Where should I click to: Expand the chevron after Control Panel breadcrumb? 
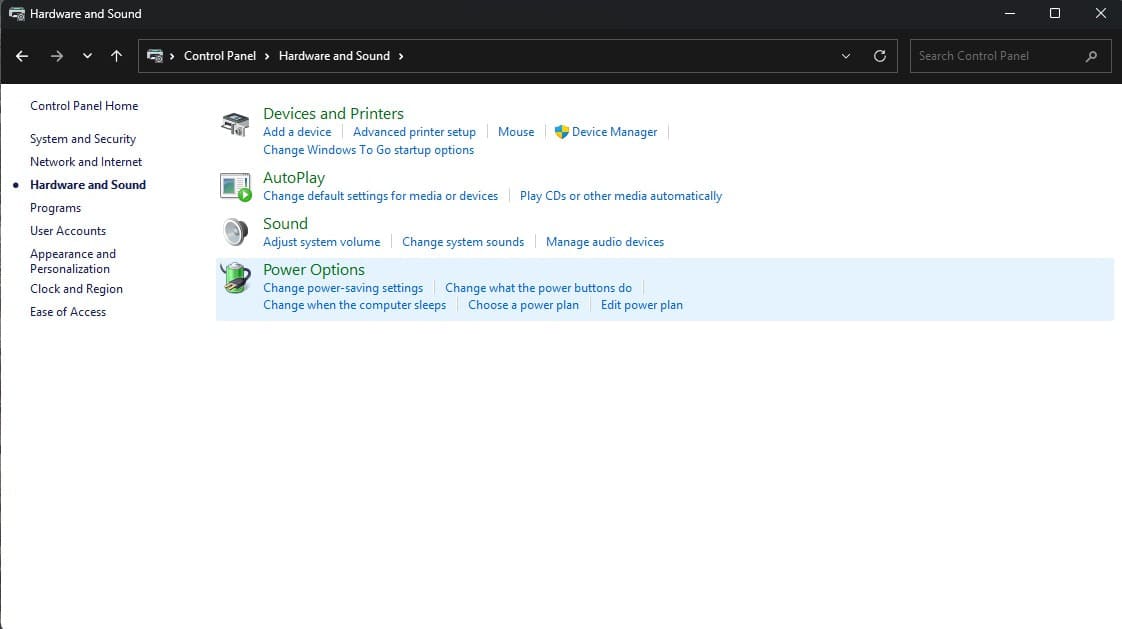pos(267,56)
